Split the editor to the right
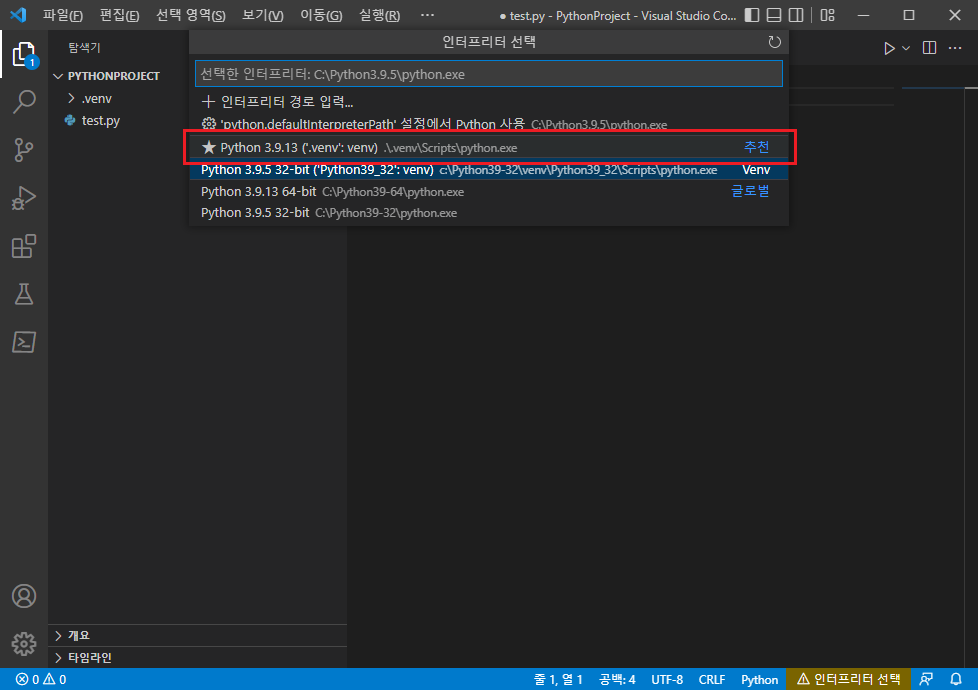The height and width of the screenshot is (690, 978). pos(929,48)
